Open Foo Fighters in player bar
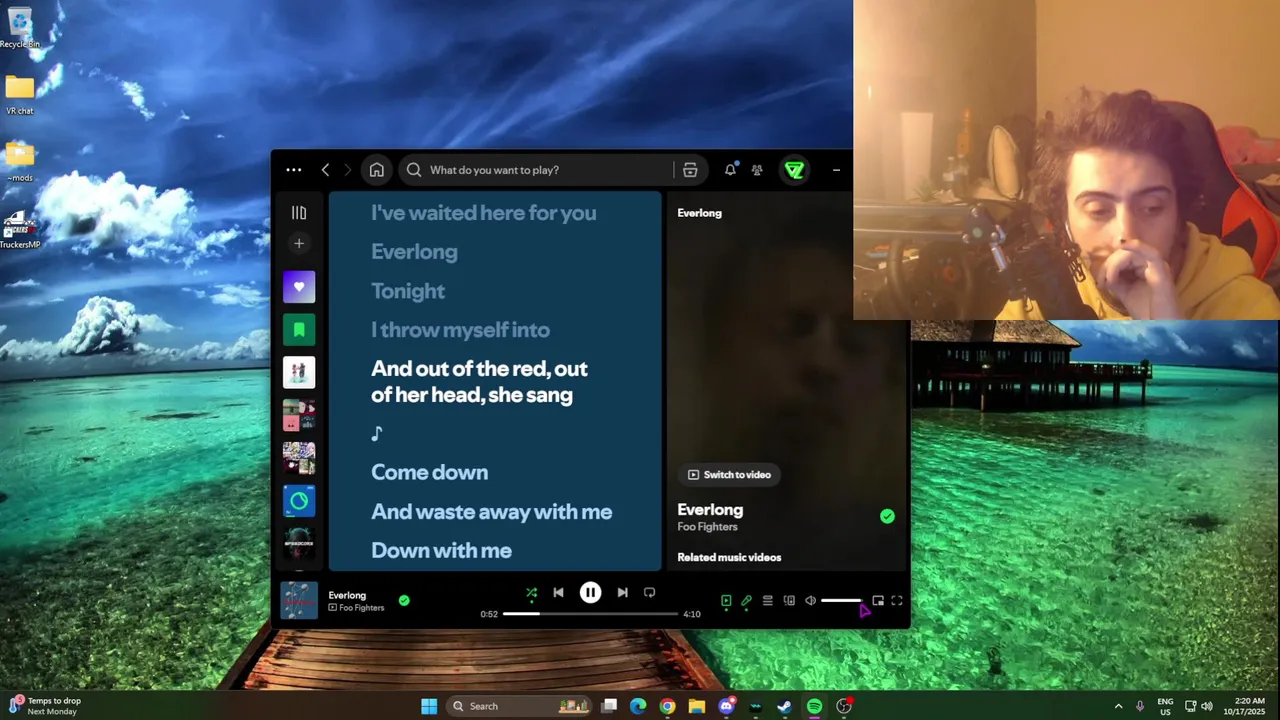 coord(361,608)
